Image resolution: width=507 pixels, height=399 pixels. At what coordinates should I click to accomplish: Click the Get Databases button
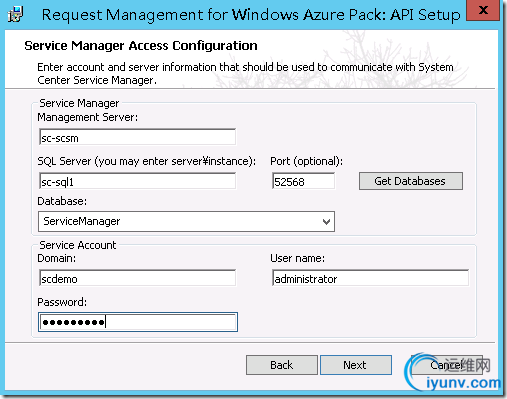pos(411,181)
